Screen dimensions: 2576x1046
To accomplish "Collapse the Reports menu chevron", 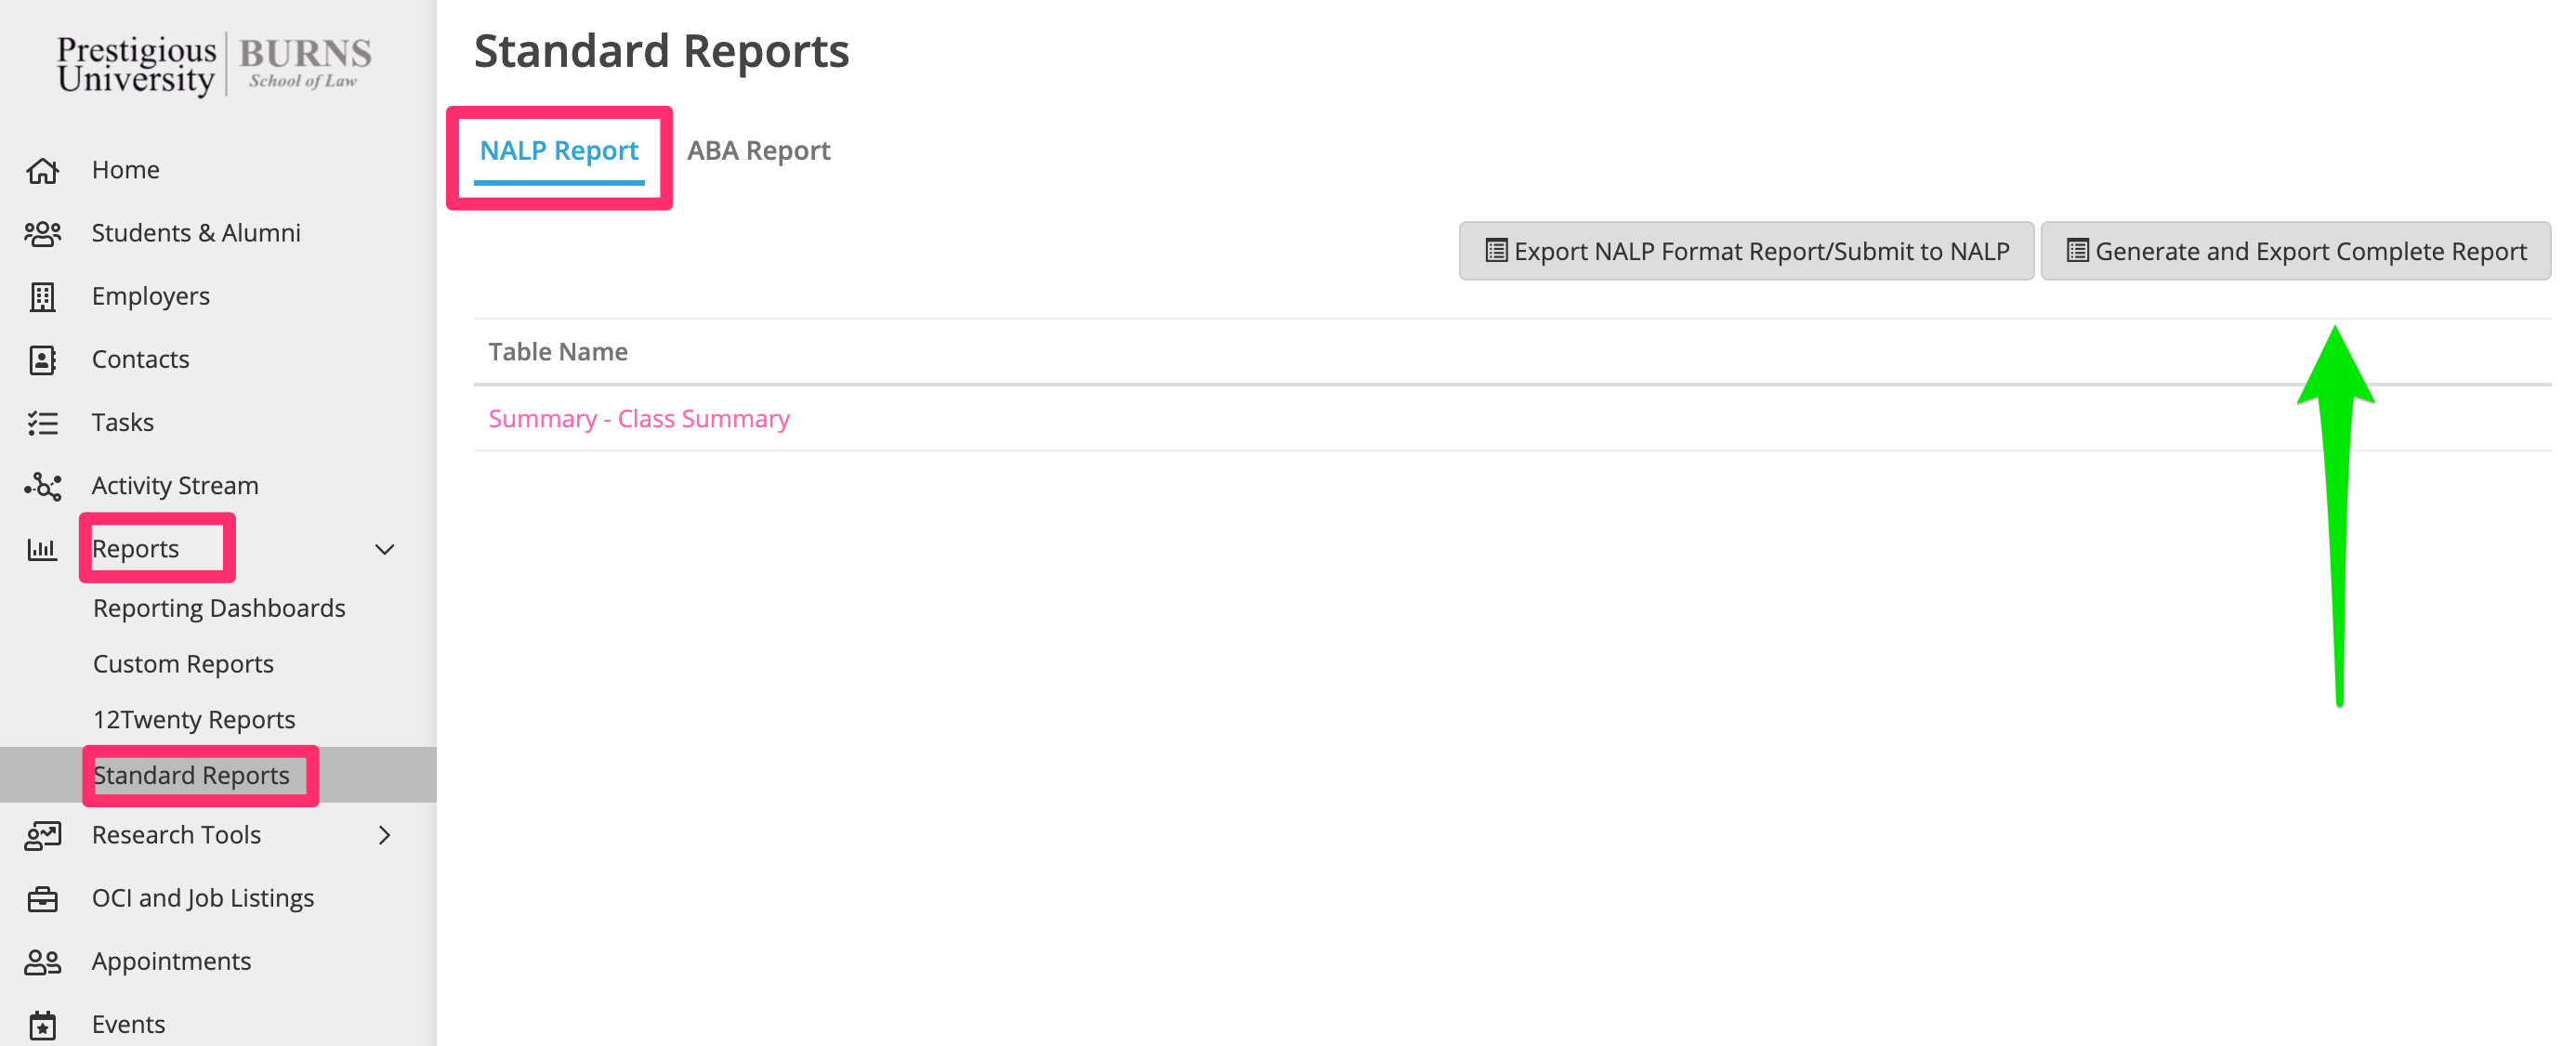I will tap(384, 549).
